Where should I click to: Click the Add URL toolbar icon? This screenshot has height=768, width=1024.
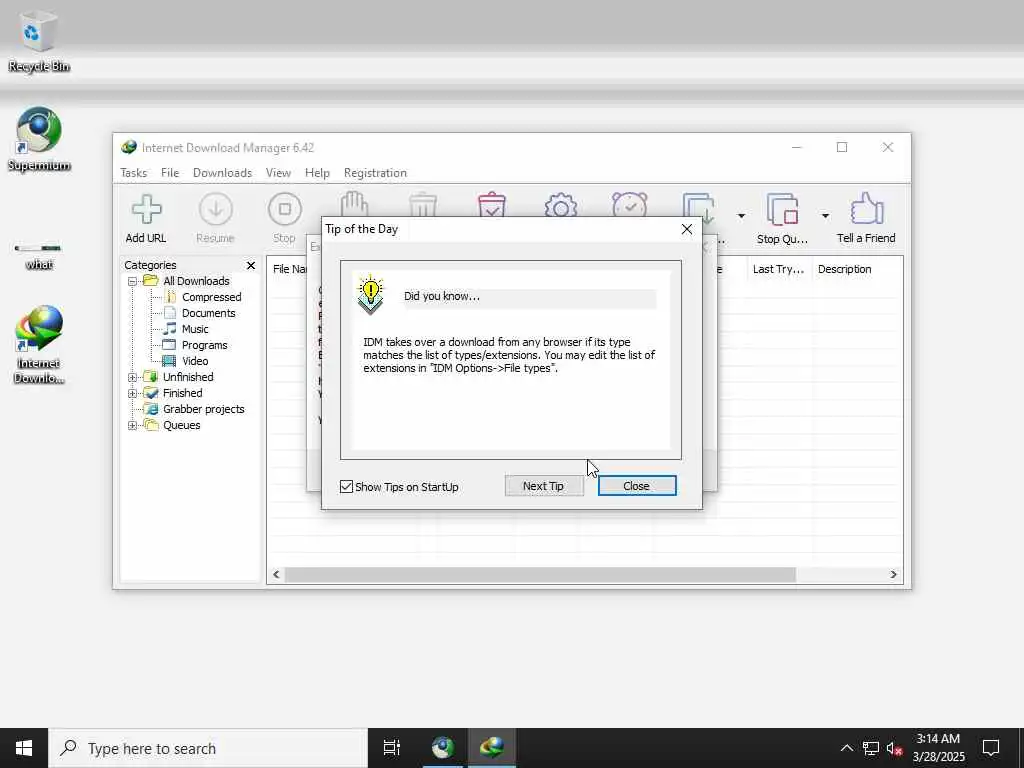pyautogui.click(x=146, y=209)
